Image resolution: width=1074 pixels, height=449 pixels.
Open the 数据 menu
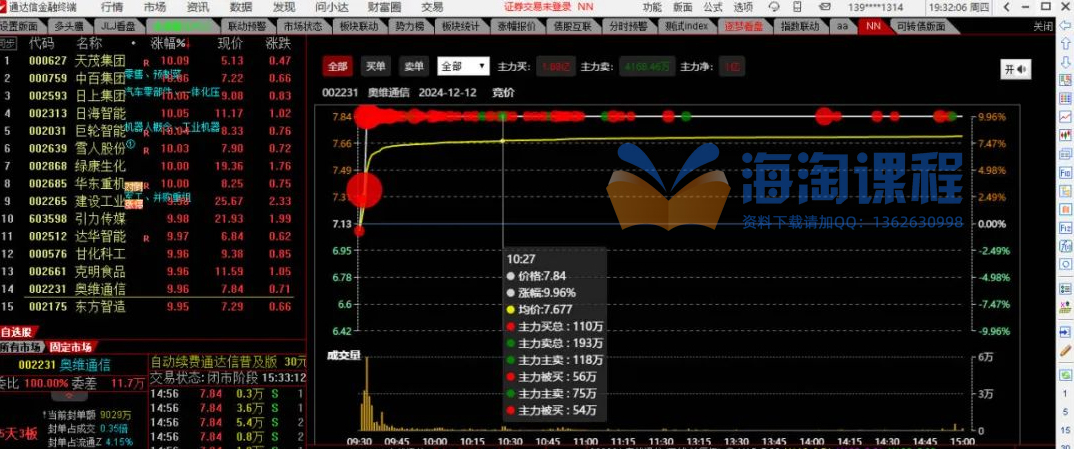(x=241, y=7)
